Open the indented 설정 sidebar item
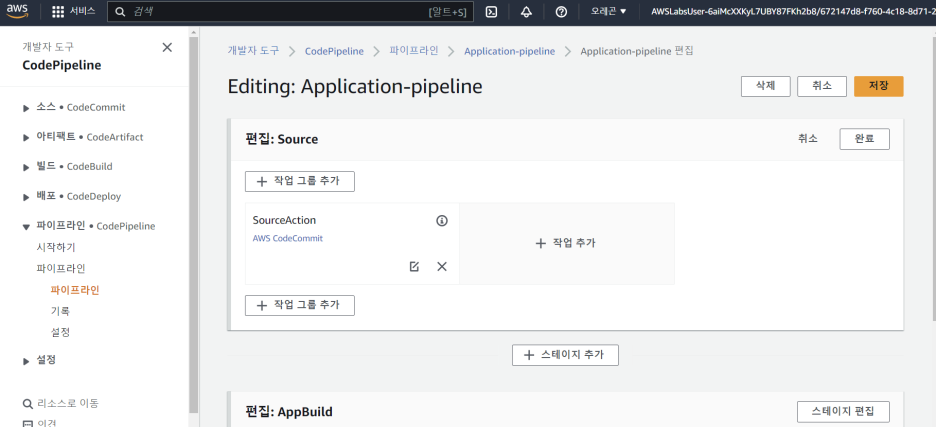Viewport: 936px width, 427px height. (x=60, y=332)
